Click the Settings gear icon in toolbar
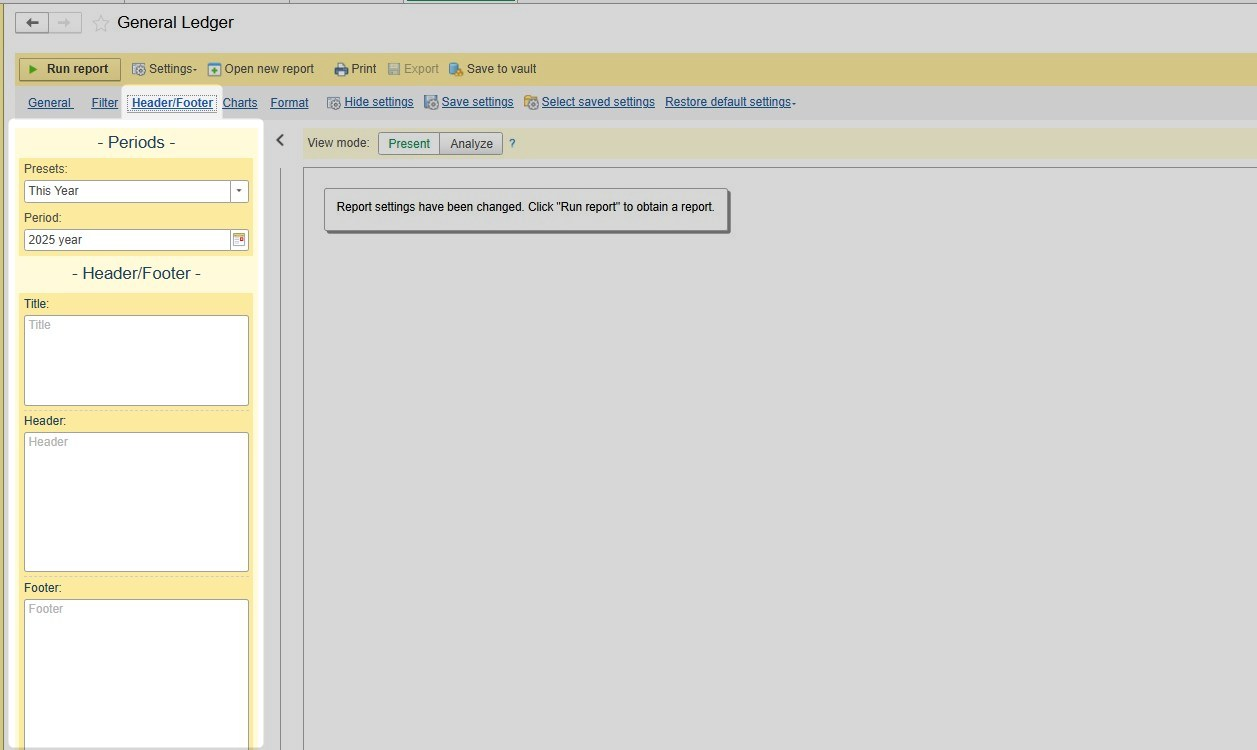The width and height of the screenshot is (1257, 750). (139, 69)
